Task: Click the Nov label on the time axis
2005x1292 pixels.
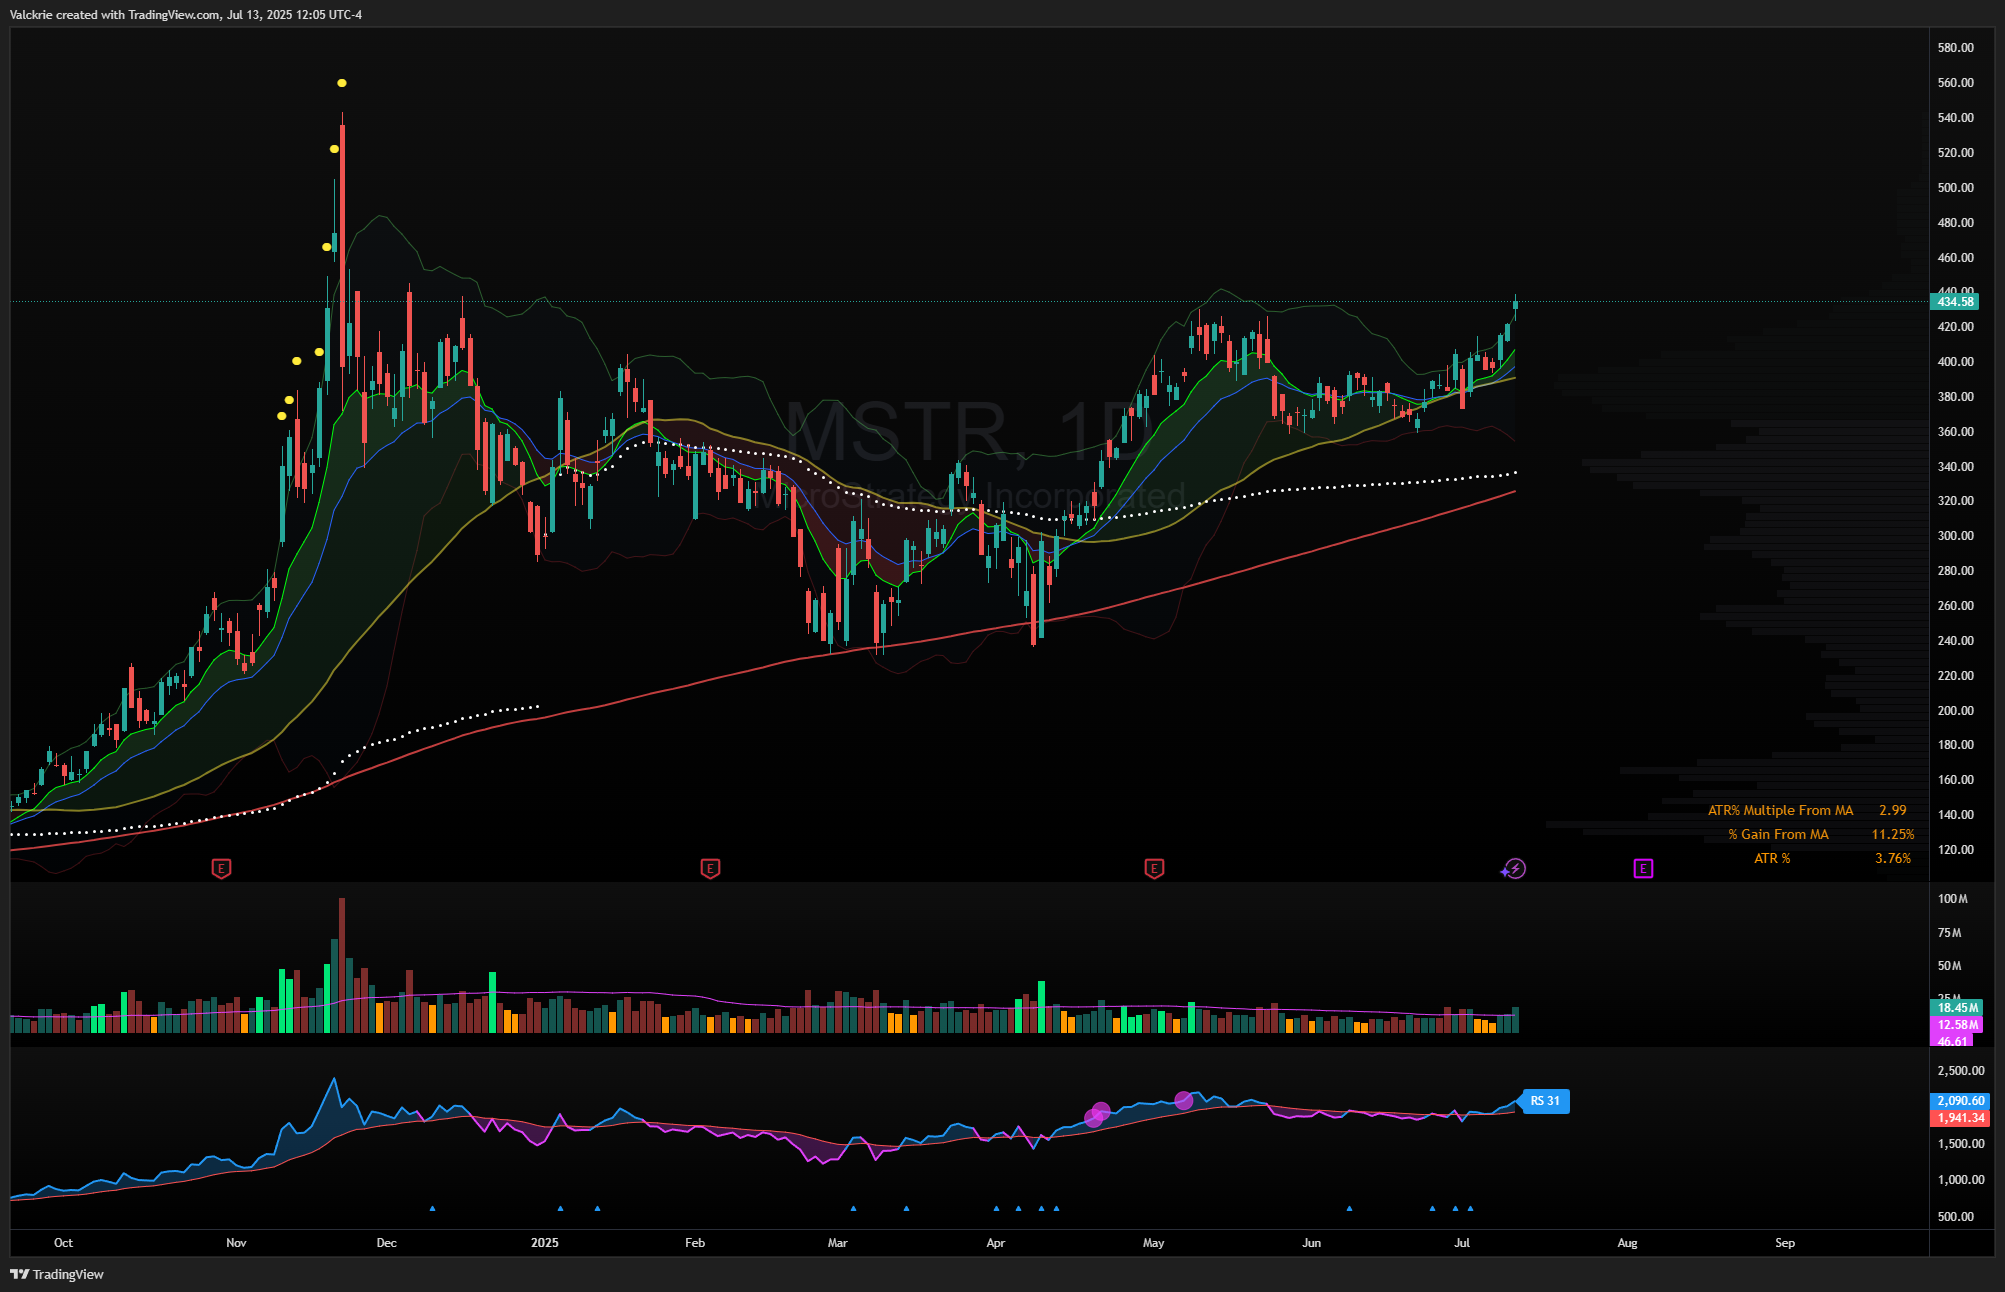Action: (x=236, y=1242)
